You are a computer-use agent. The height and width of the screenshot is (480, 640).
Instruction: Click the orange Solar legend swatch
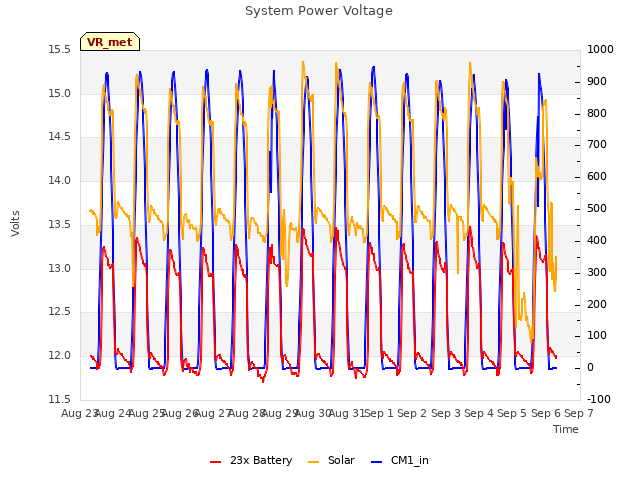coord(313,462)
